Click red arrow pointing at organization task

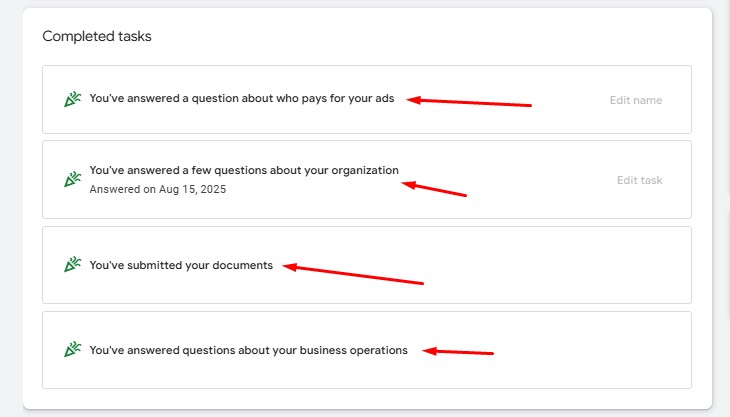pos(434,188)
